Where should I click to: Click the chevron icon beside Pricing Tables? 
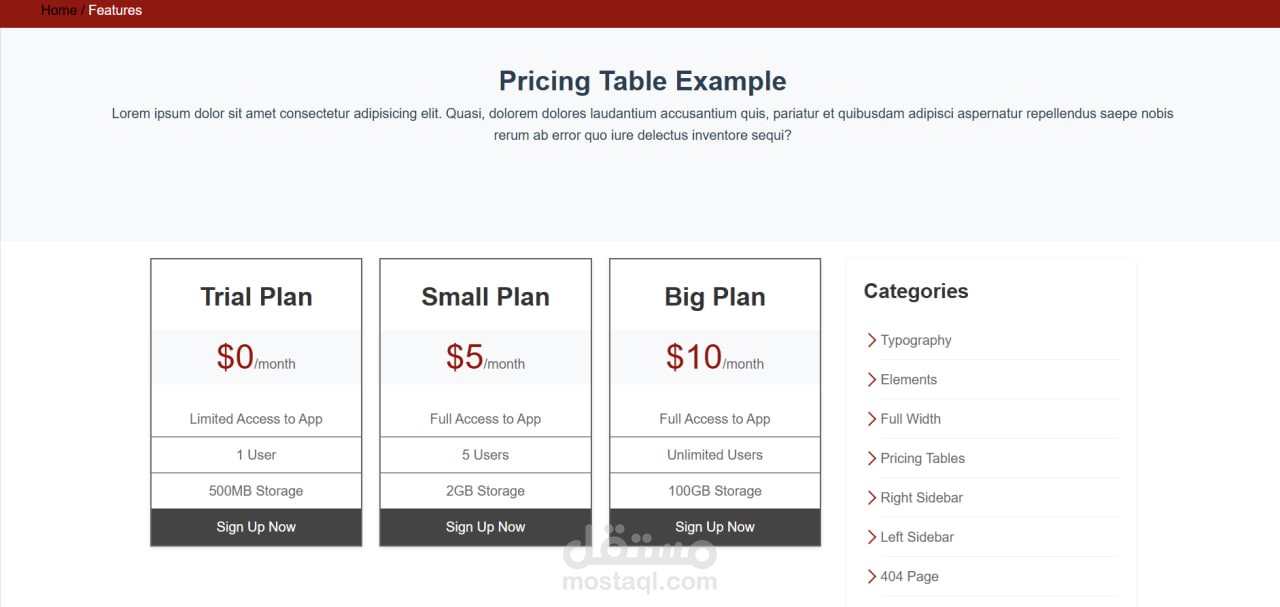pyautogui.click(x=872, y=458)
